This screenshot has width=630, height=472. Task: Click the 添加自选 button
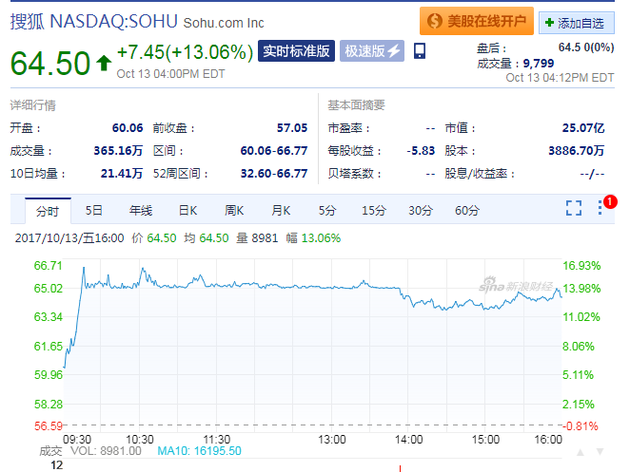(x=576, y=23)
